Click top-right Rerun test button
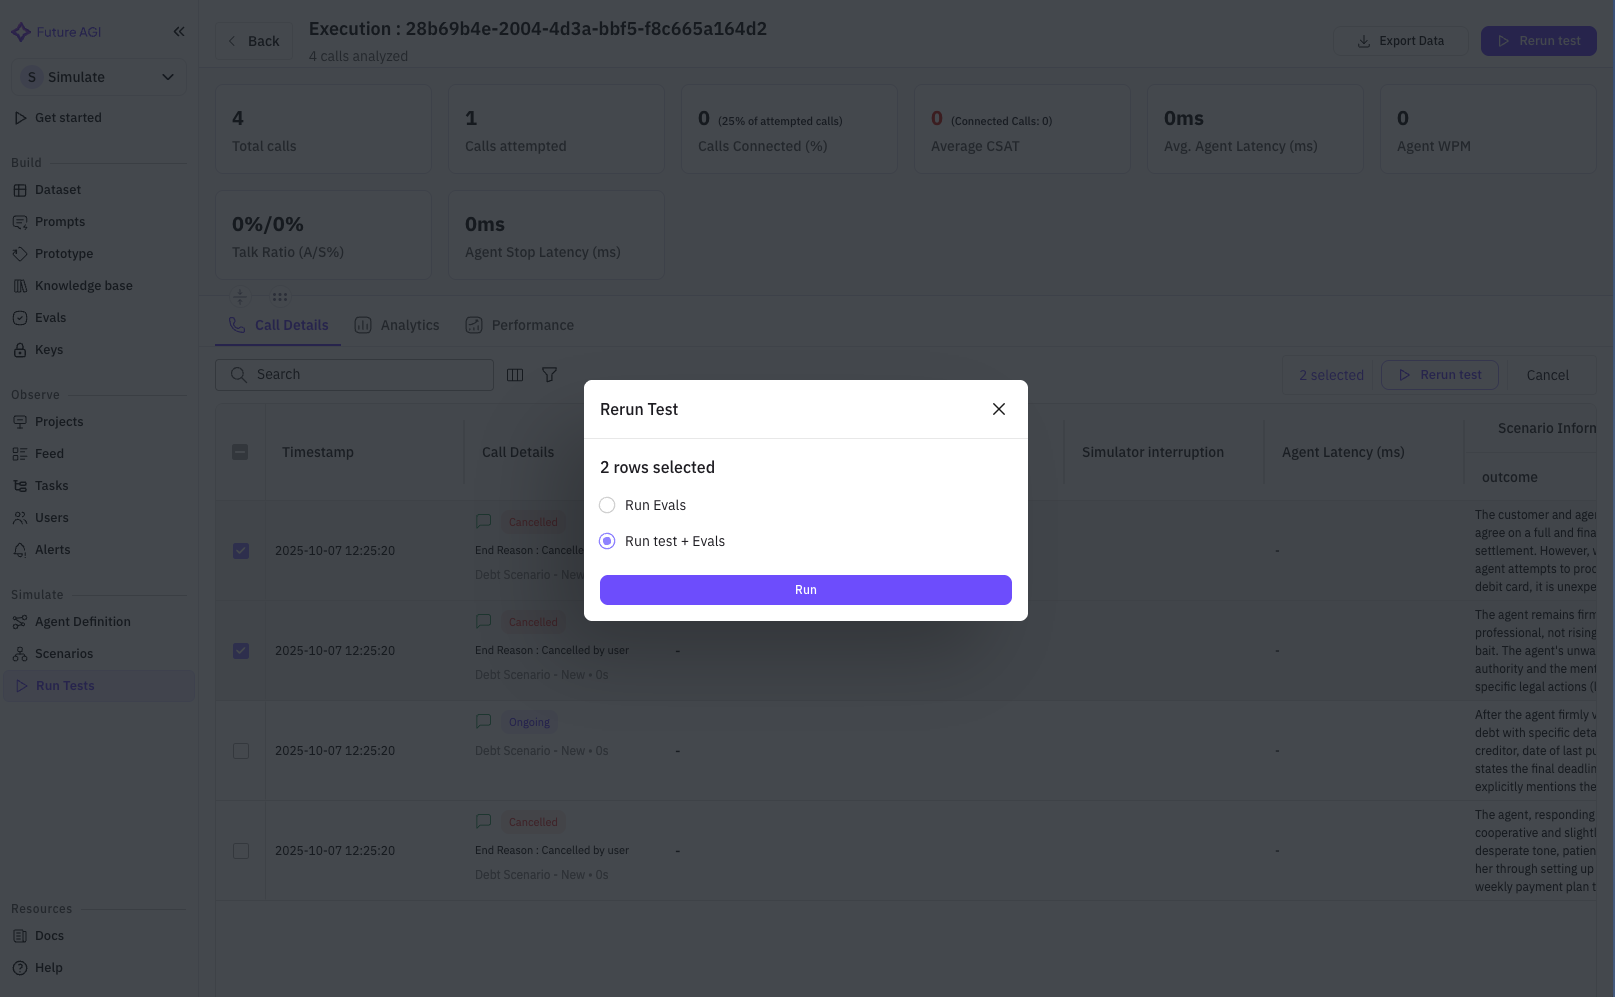 tap(1538, 41)
